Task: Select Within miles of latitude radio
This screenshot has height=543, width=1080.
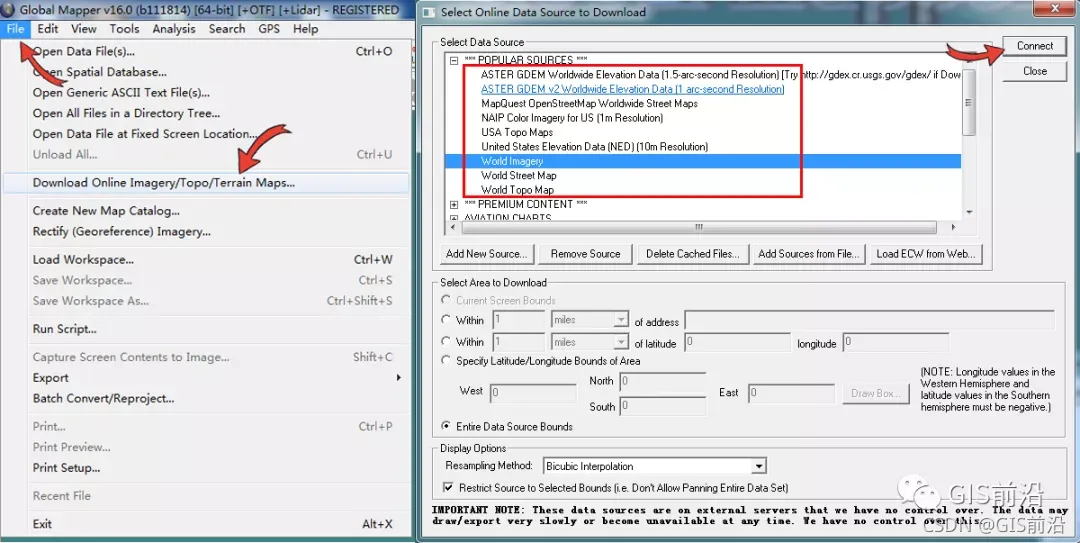Action: point(446,341)
